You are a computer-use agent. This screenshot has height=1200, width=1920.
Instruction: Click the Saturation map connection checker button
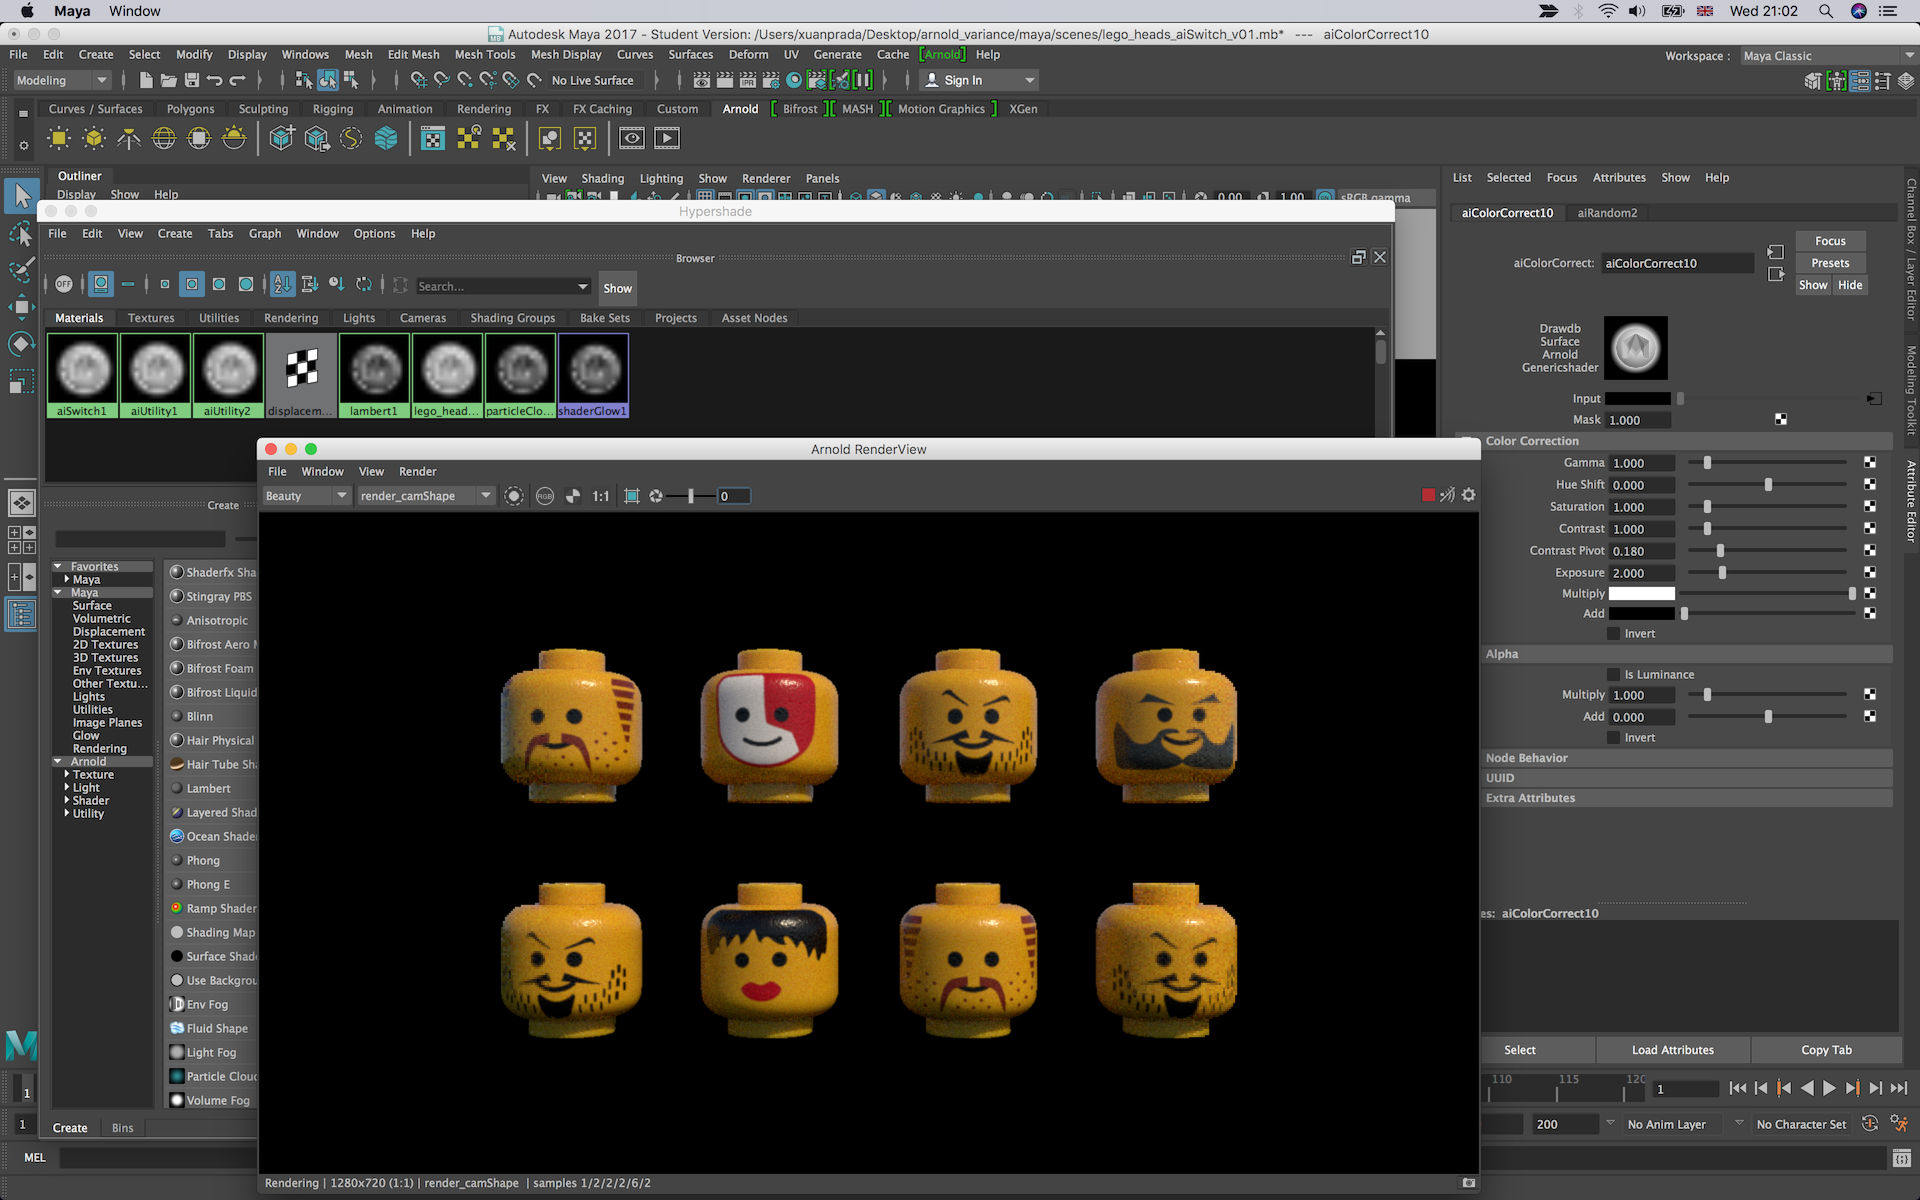click(1870, 506)
